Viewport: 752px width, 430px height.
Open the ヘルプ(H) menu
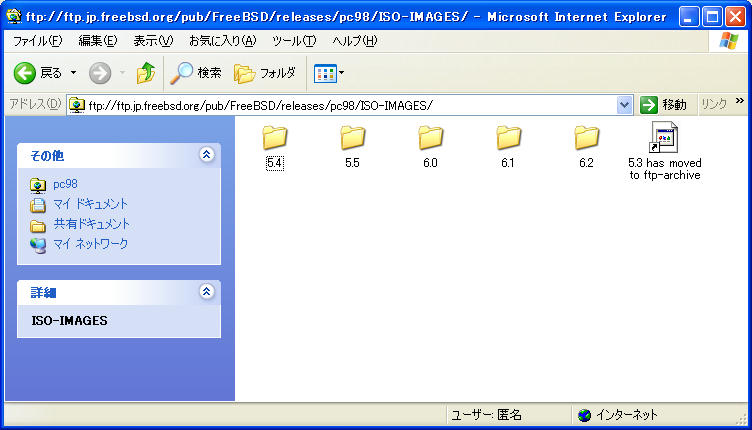tap(355, 41)
